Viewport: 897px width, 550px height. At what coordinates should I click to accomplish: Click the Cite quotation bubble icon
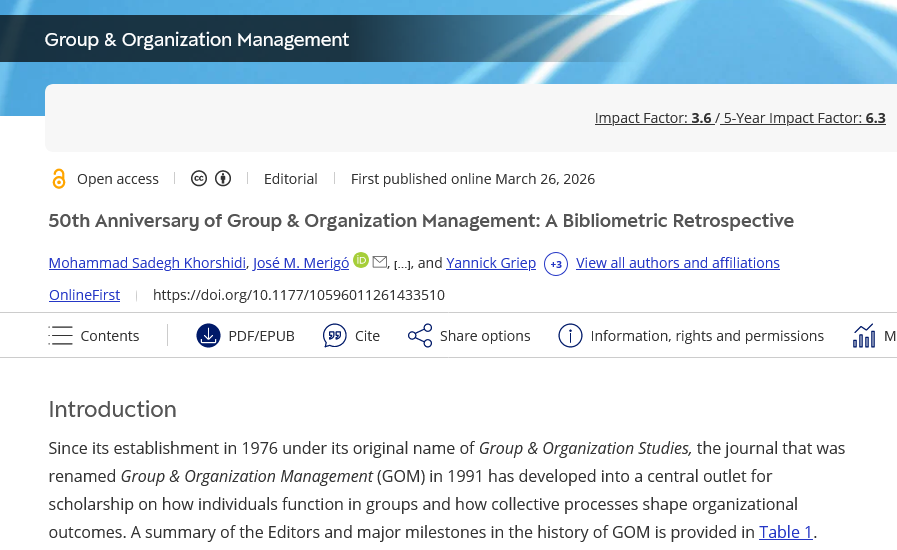[x=335, y=335]
